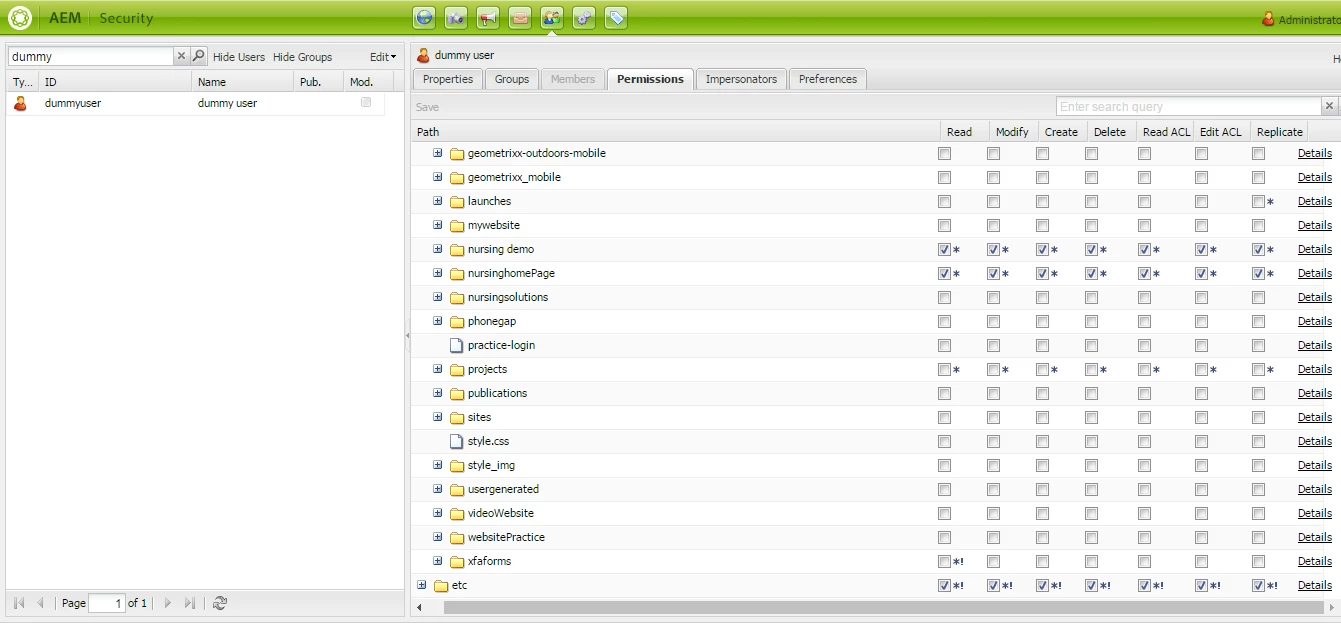Open Details link for nursing demo
This screenshot has width=1341, height=623.
(1315, 249)
